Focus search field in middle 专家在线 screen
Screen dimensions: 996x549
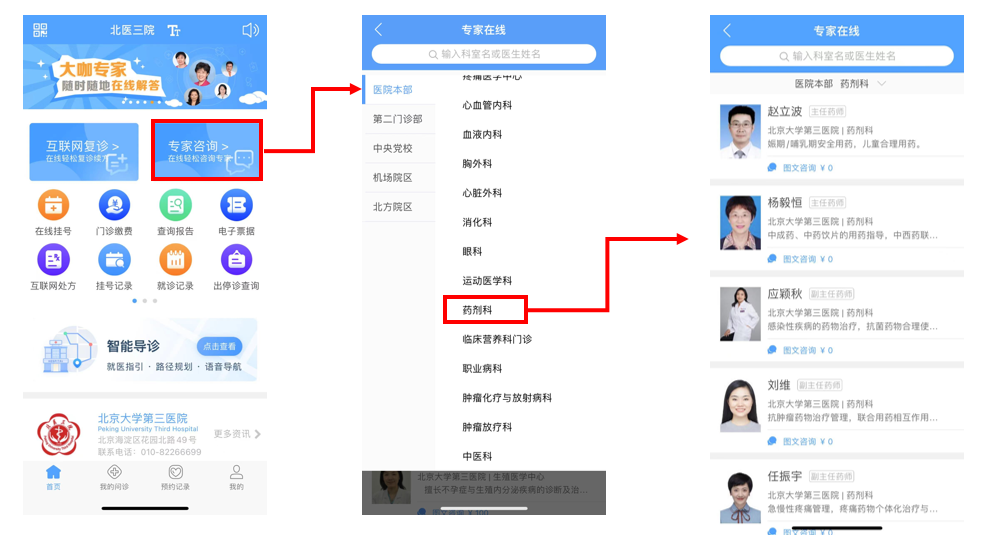tap(484, 54)
